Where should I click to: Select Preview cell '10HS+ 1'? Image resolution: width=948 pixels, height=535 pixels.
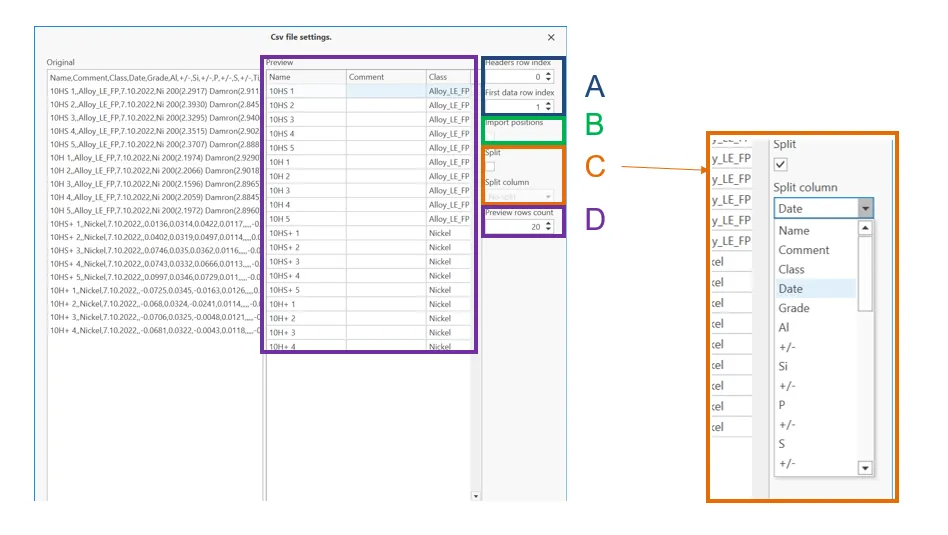[x=306, y=233]
